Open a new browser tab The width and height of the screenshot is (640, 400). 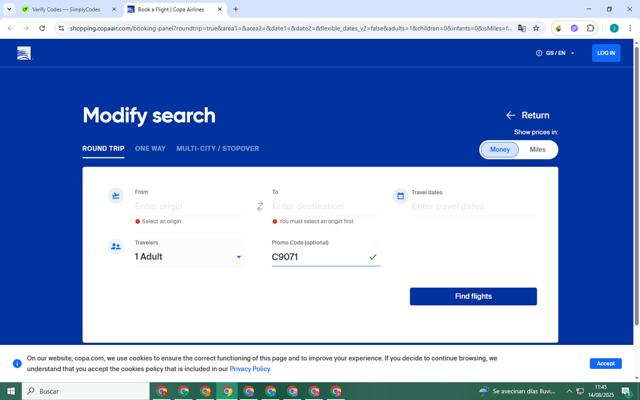(x=236, y=9)
